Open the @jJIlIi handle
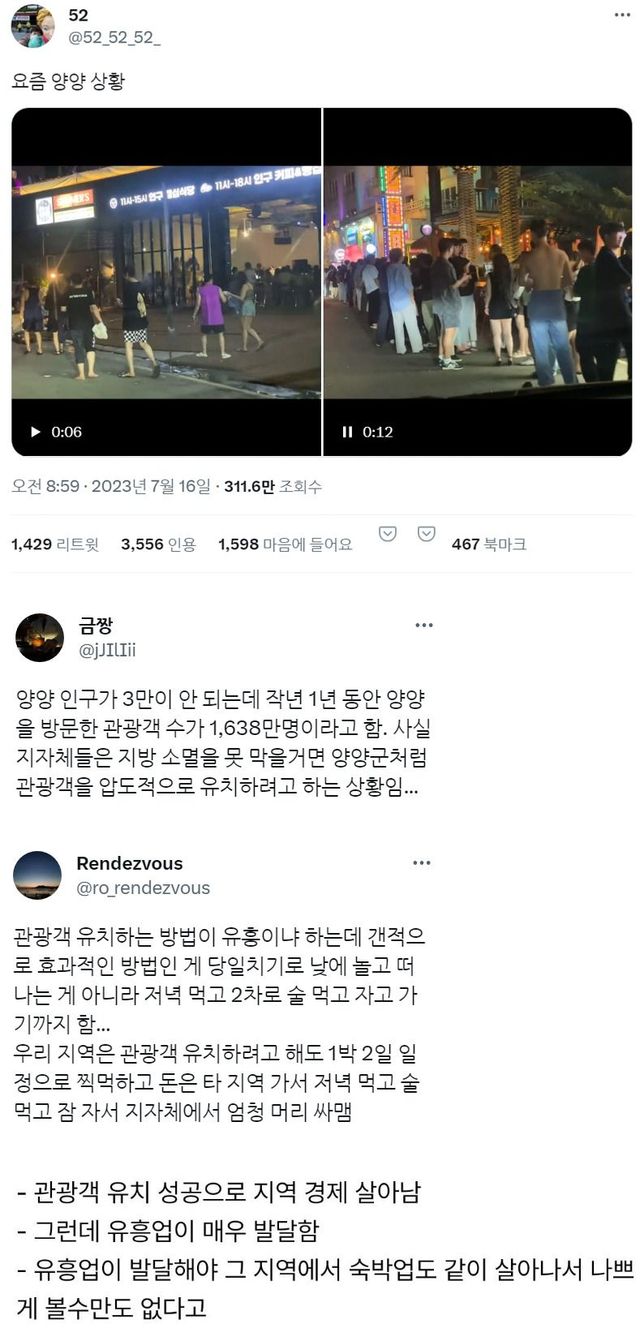This screenshot has height=1329, width=640. (107, 650)
